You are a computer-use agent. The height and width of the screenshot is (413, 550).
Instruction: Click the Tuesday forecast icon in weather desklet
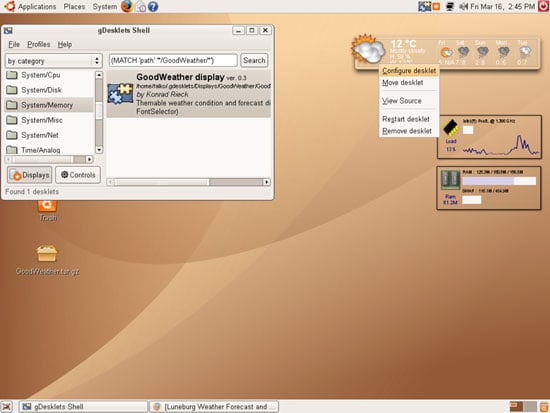pos(525,52)
